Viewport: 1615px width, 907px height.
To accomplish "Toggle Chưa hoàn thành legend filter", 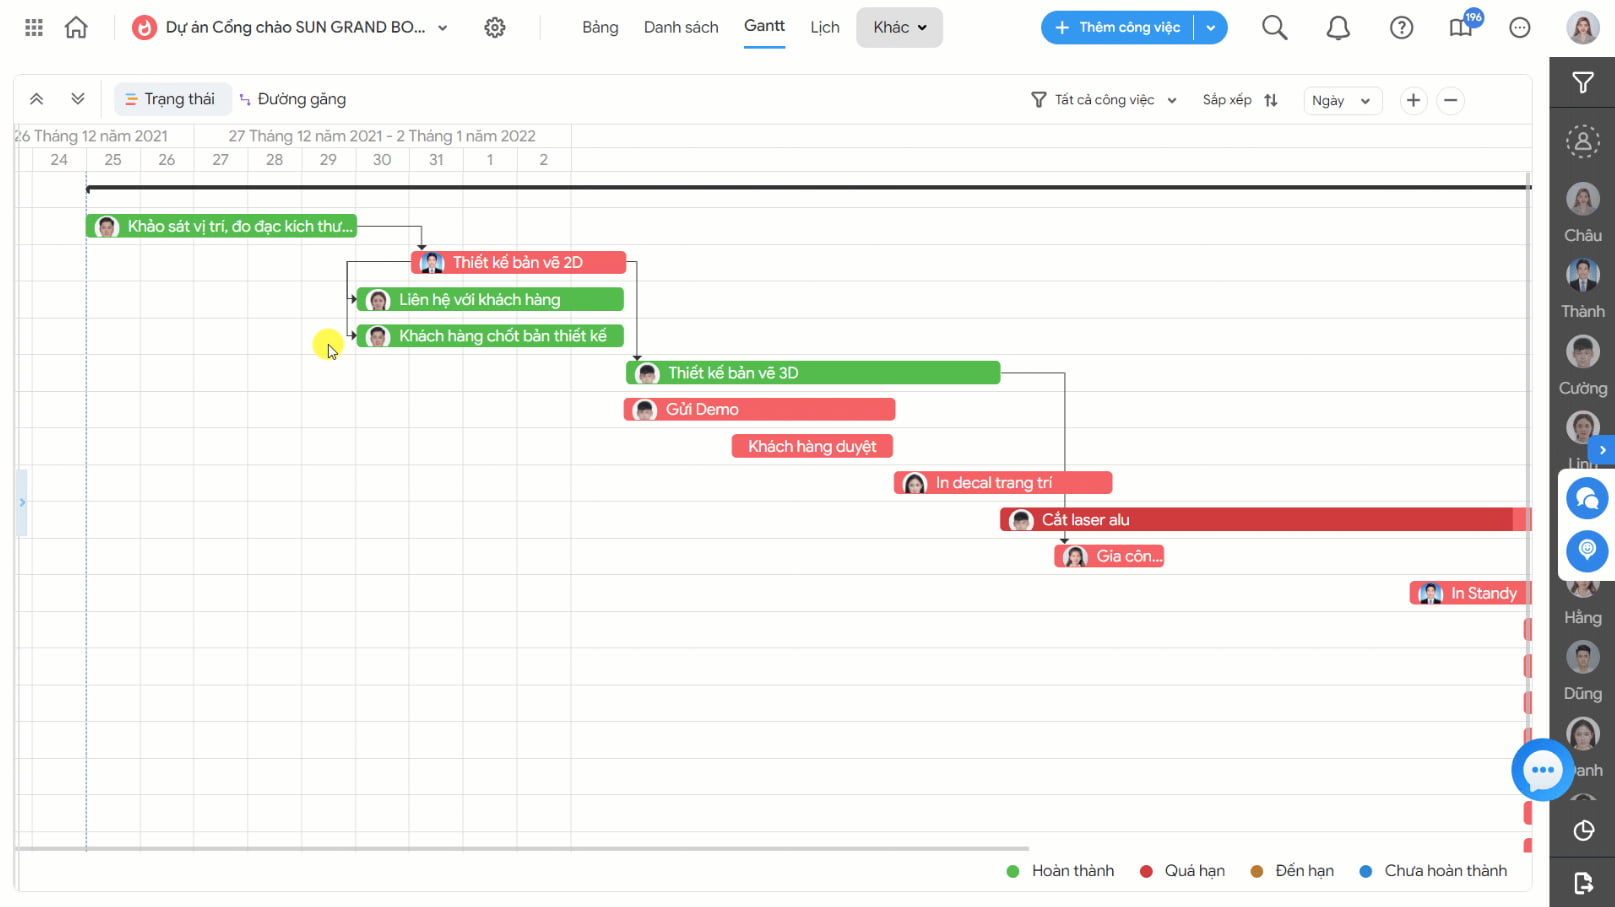I will [1433, 871].
